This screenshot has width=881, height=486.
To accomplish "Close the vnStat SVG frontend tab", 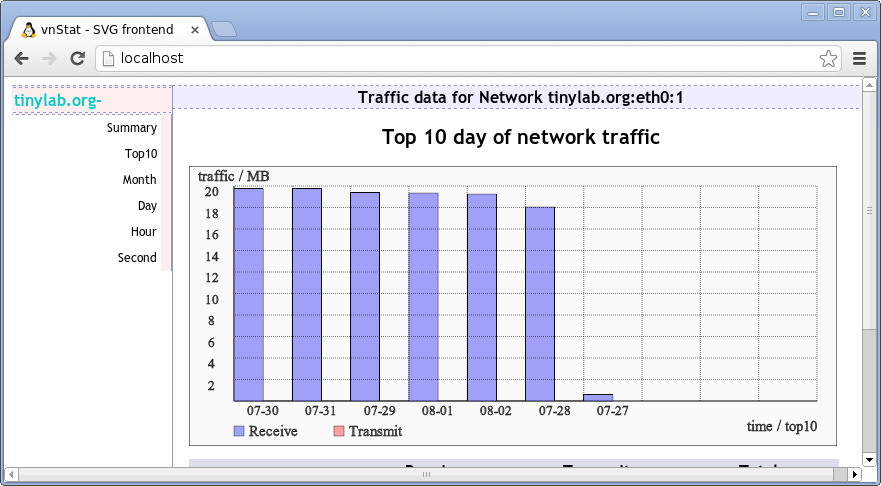I will coord(195,30).
